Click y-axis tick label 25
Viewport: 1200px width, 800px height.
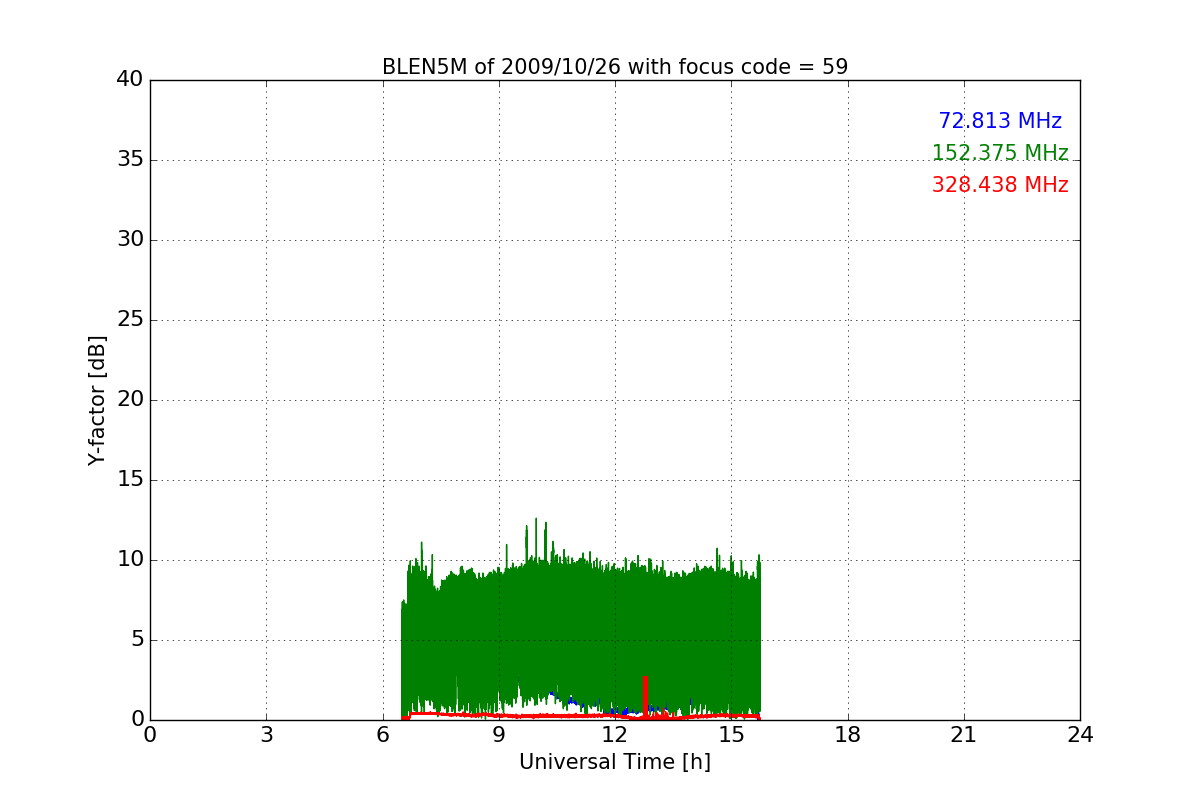point(130,320)
